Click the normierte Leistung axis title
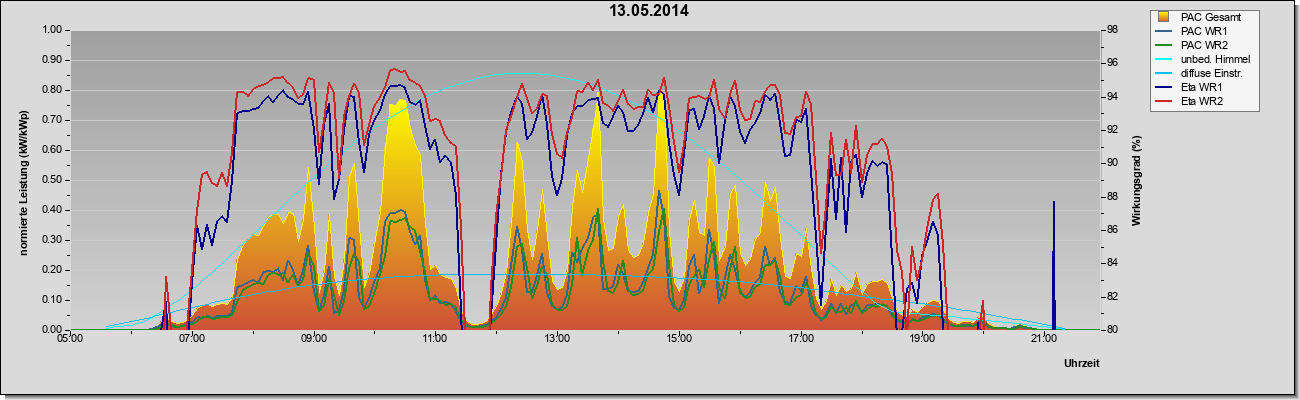Viewport: 1300px width, 400px height. point(23,179)
